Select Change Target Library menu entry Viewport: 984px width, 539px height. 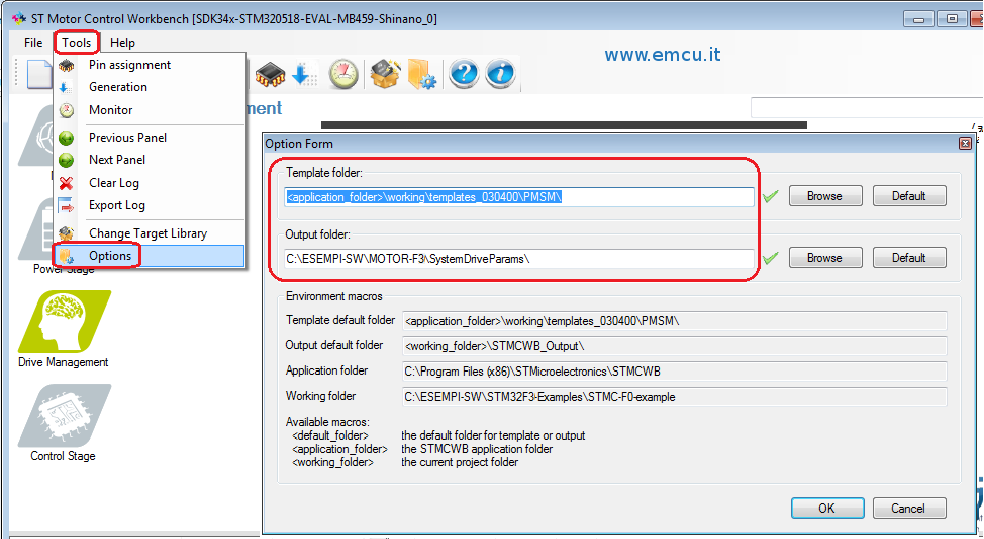[149, 233]
